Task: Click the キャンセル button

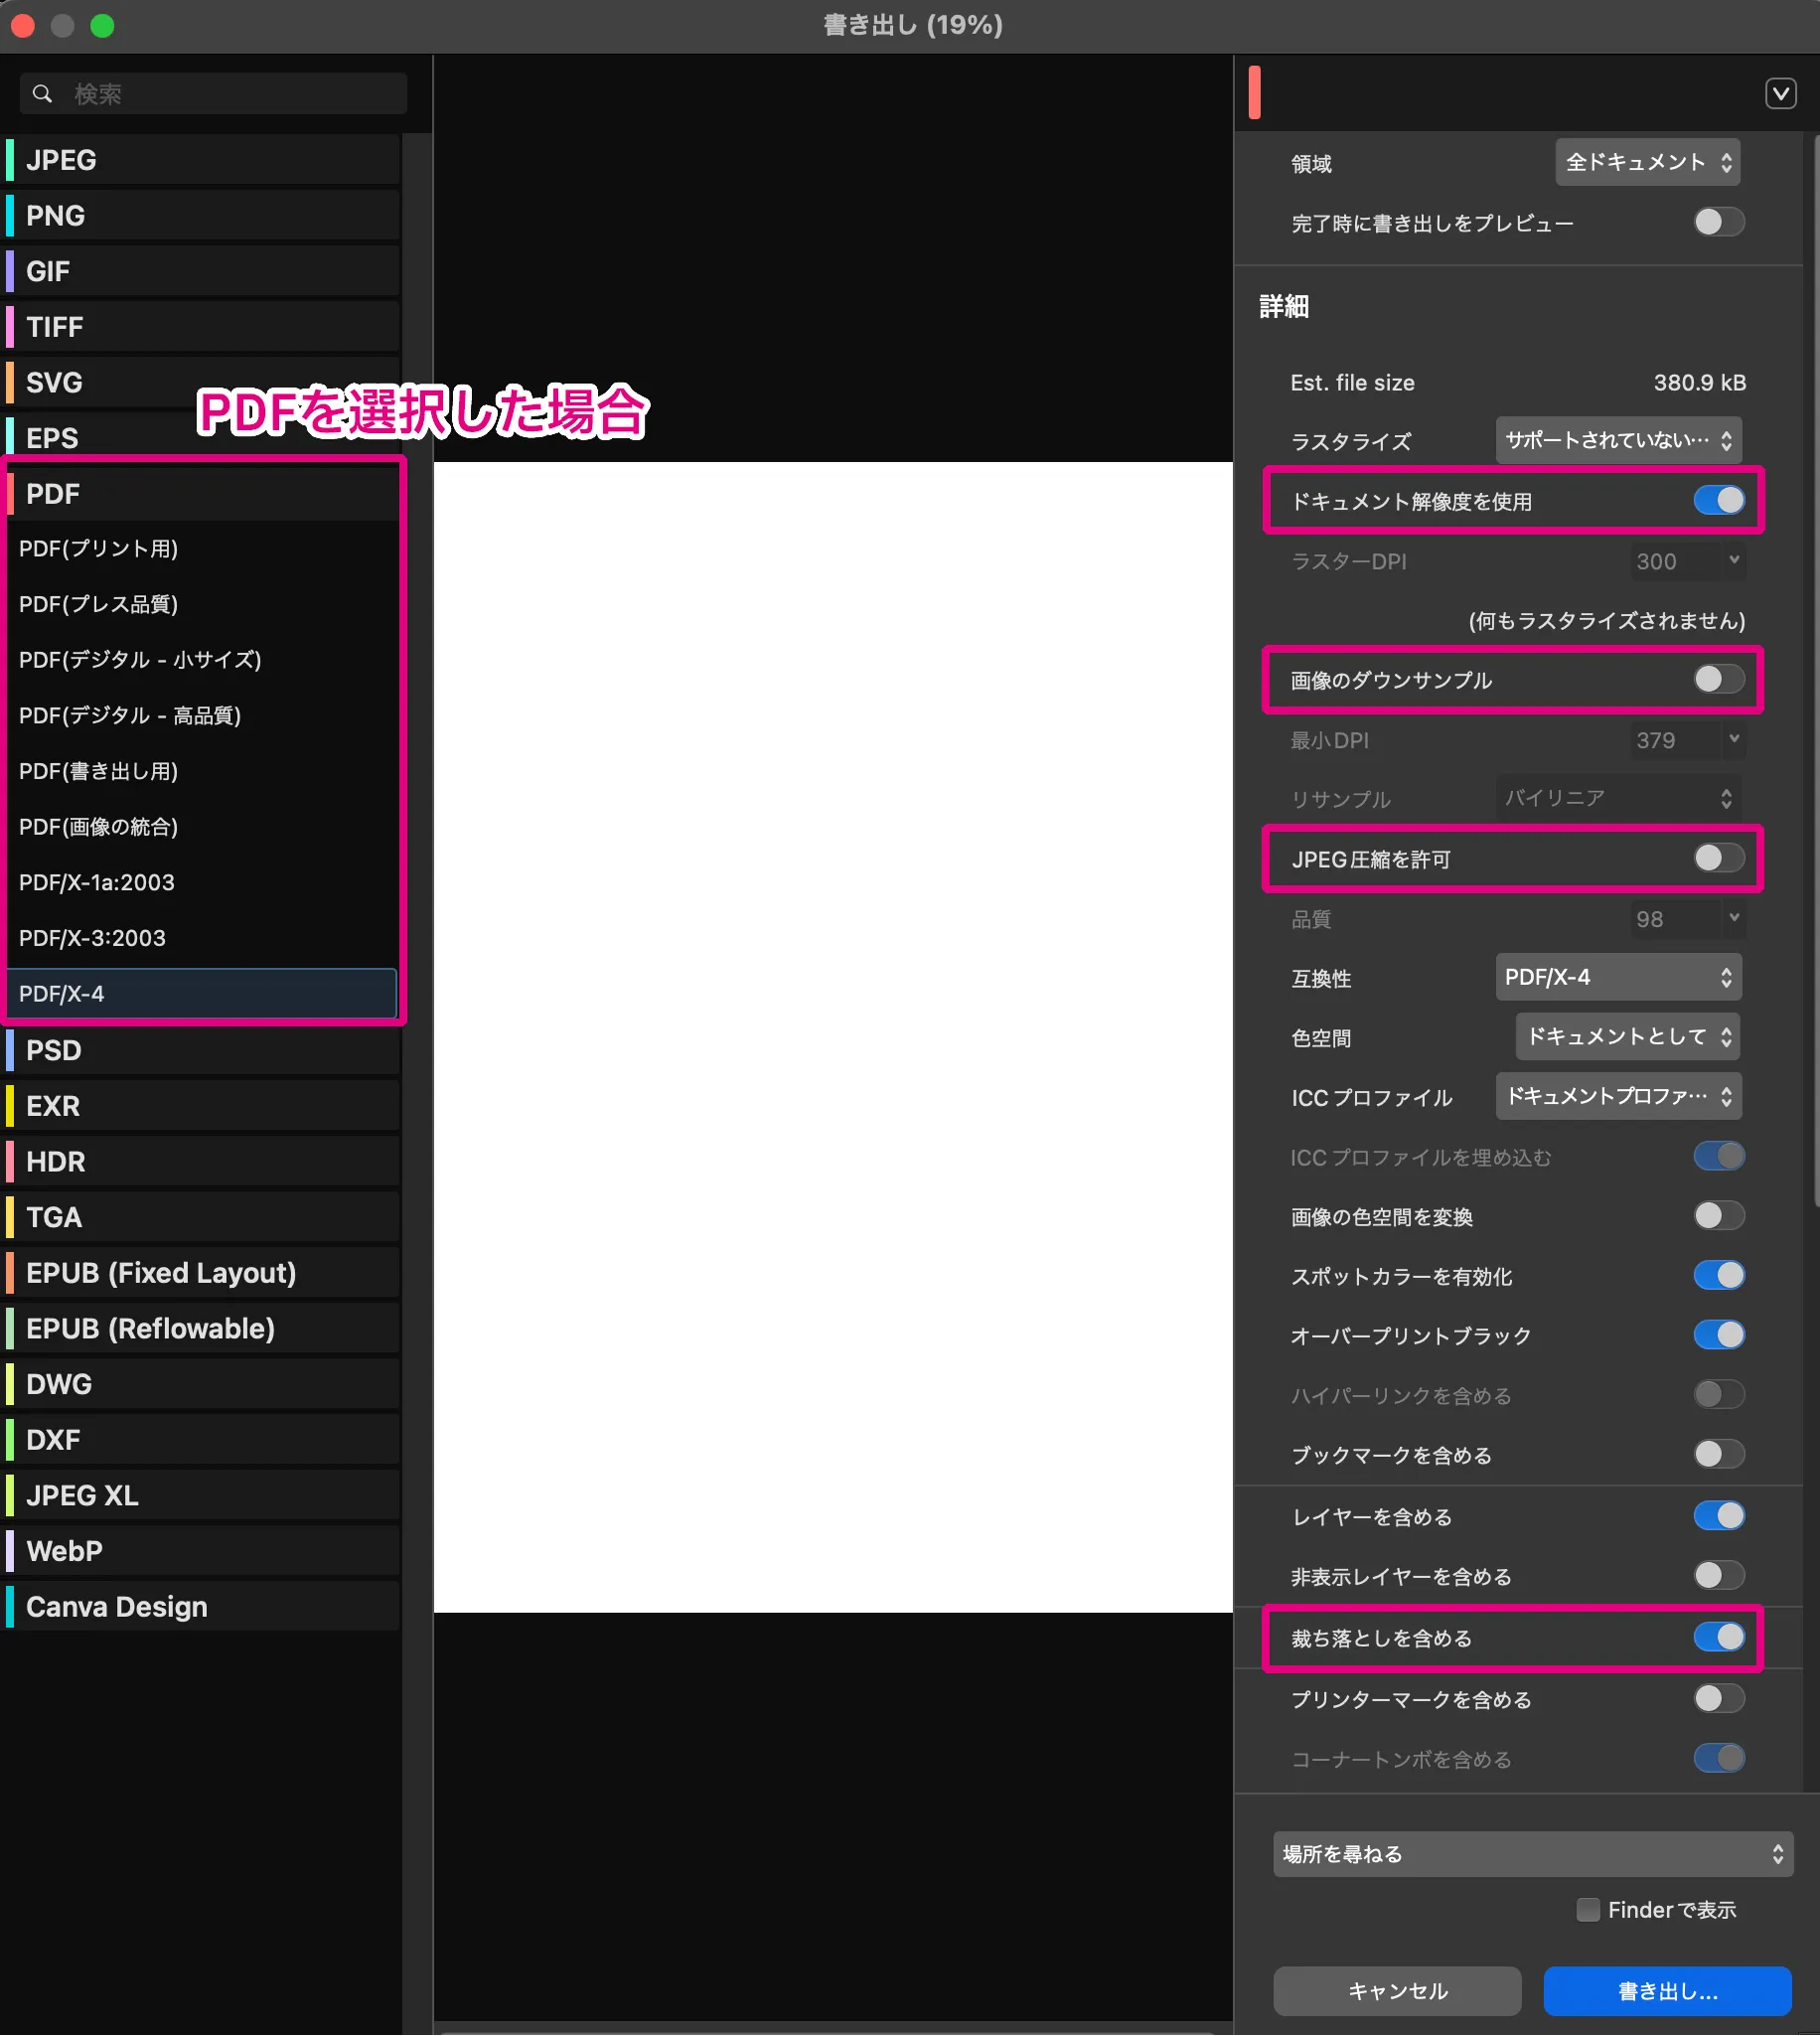Action: pyautogui.click(x=1396, y=1990)
